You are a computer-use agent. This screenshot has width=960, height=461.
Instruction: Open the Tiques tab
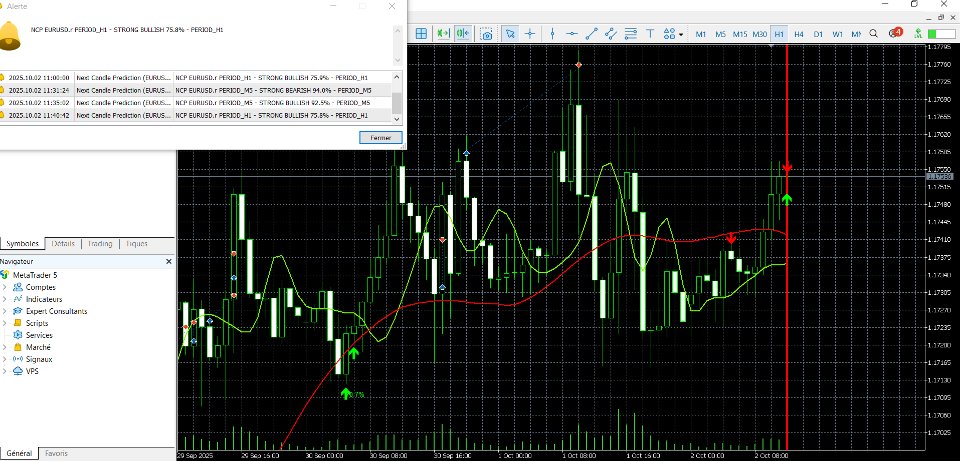click(x=137, y=244)
